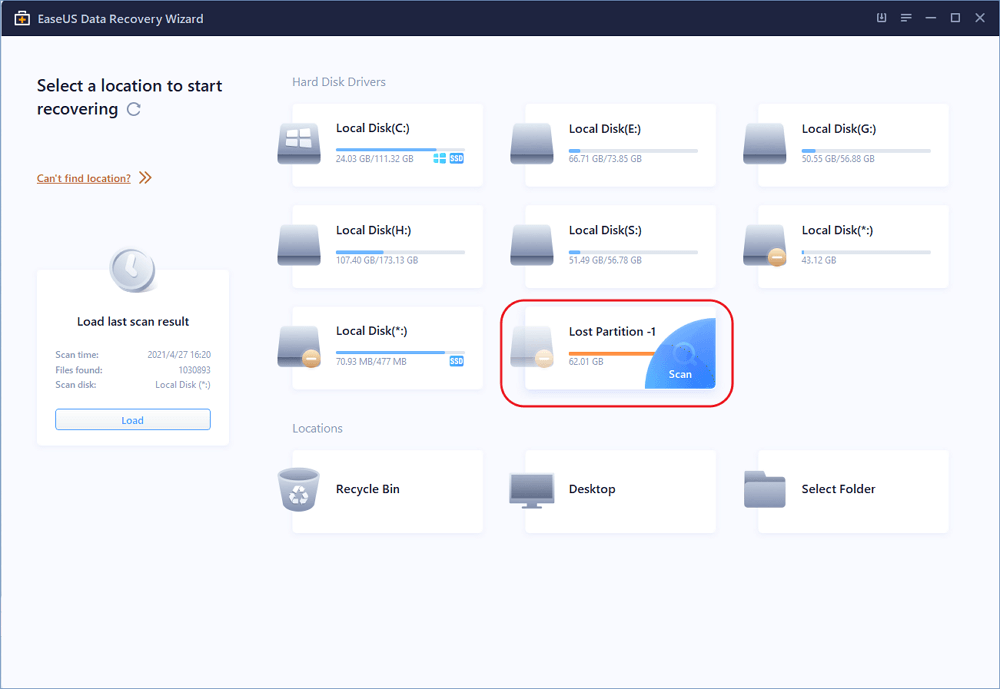Click the 50.55 GB/56.88 GB size text
This screenshot has height=689, width=1000.
[x=838, y=158]
